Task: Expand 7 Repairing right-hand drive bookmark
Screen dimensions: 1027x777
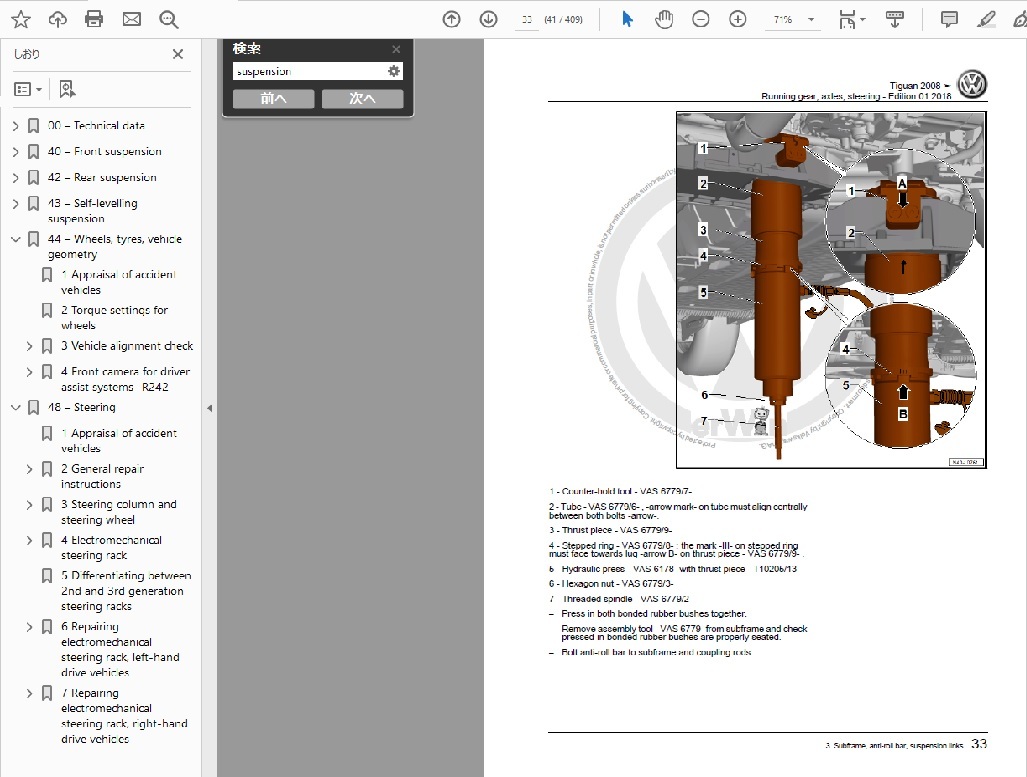Action: pyautogui.click(x=29, y=693)
